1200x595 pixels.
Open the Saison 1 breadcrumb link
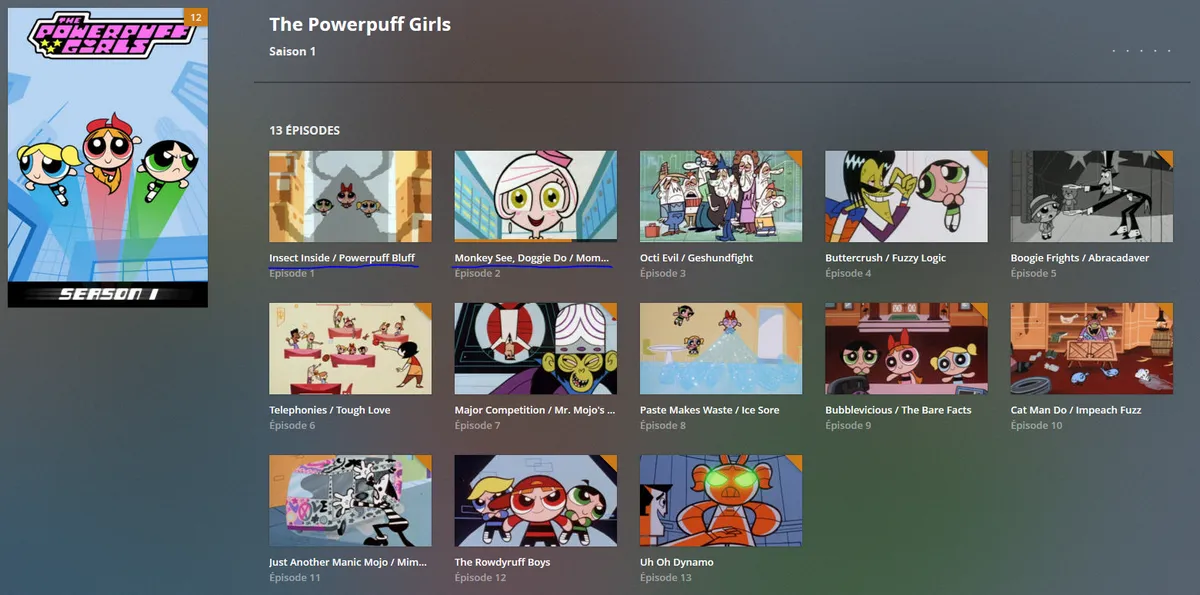[292, 51]
